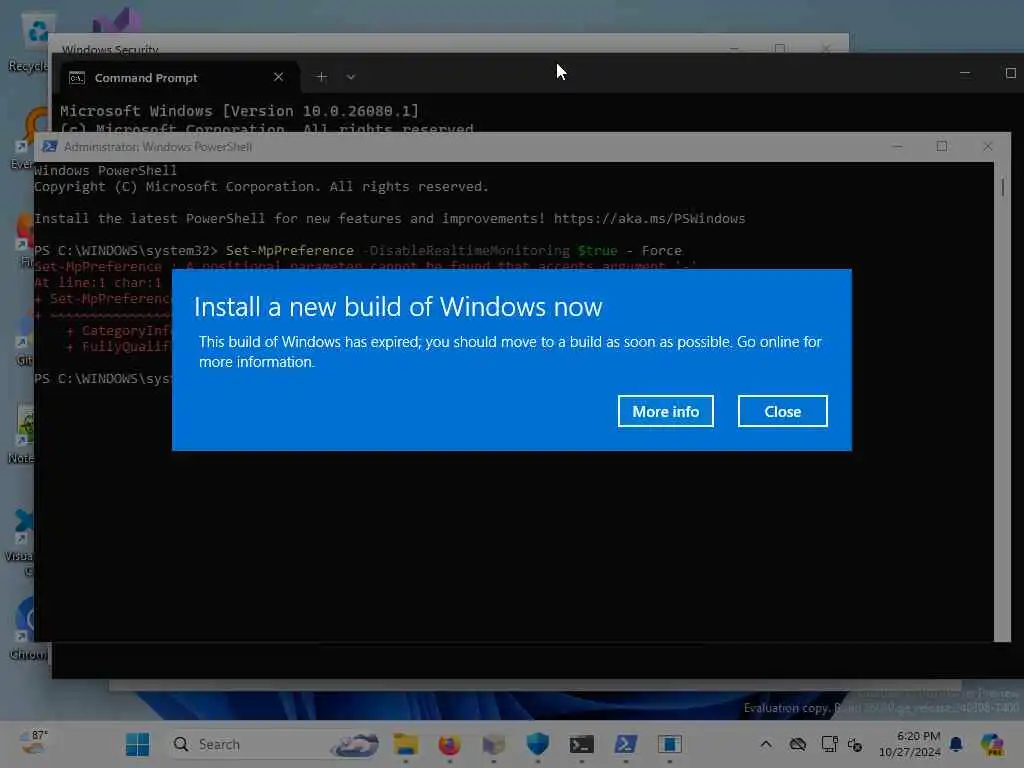Viewport: 1024px width, 768px height.
Task: Open the clock showing 6:20 PM
Action: (910, 744)
